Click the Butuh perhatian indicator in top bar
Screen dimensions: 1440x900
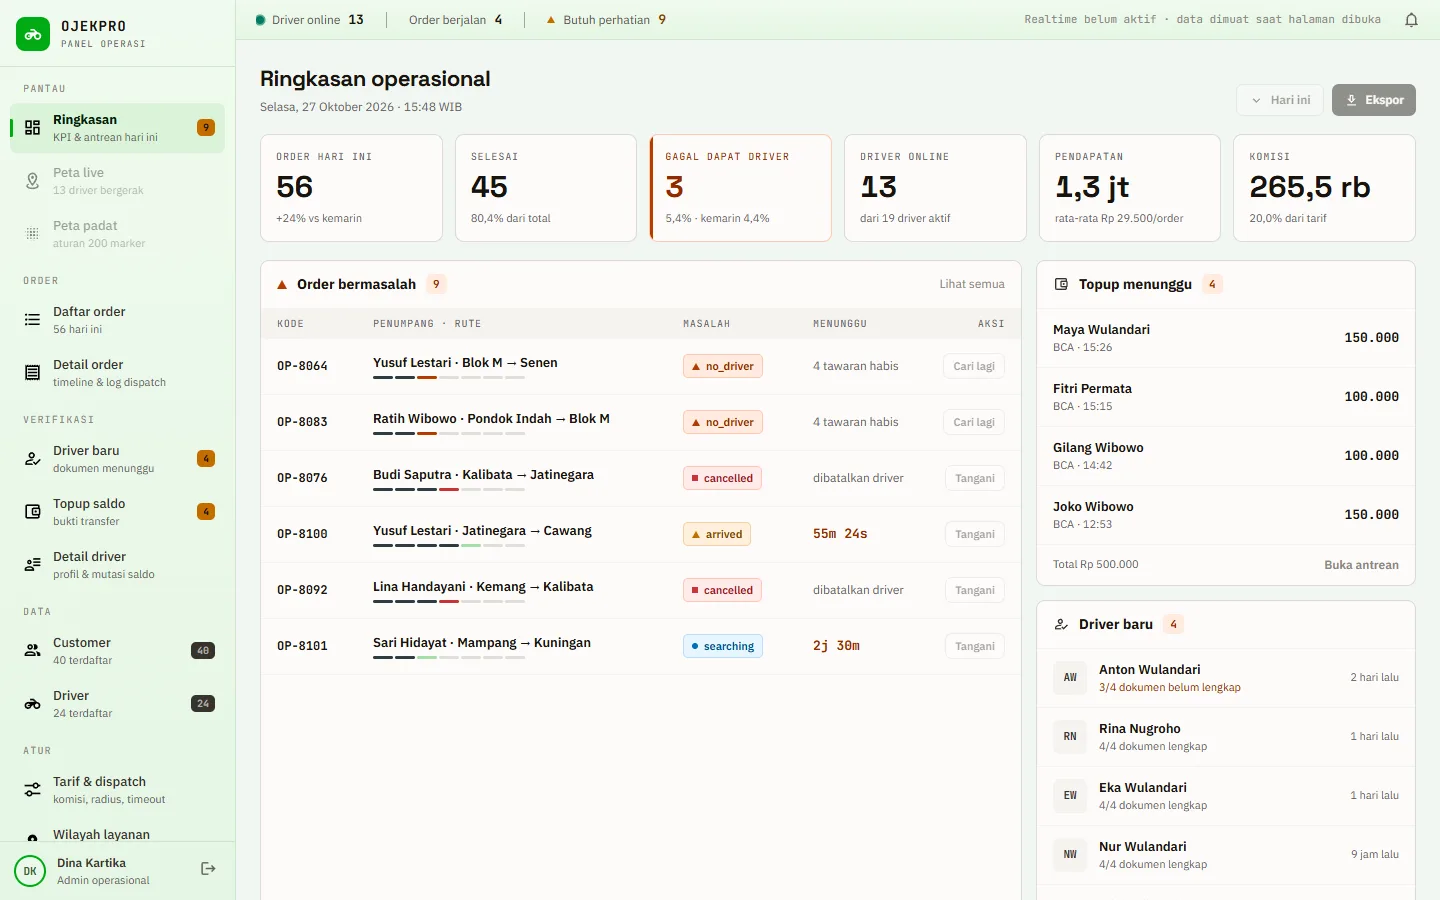(606, 20)
